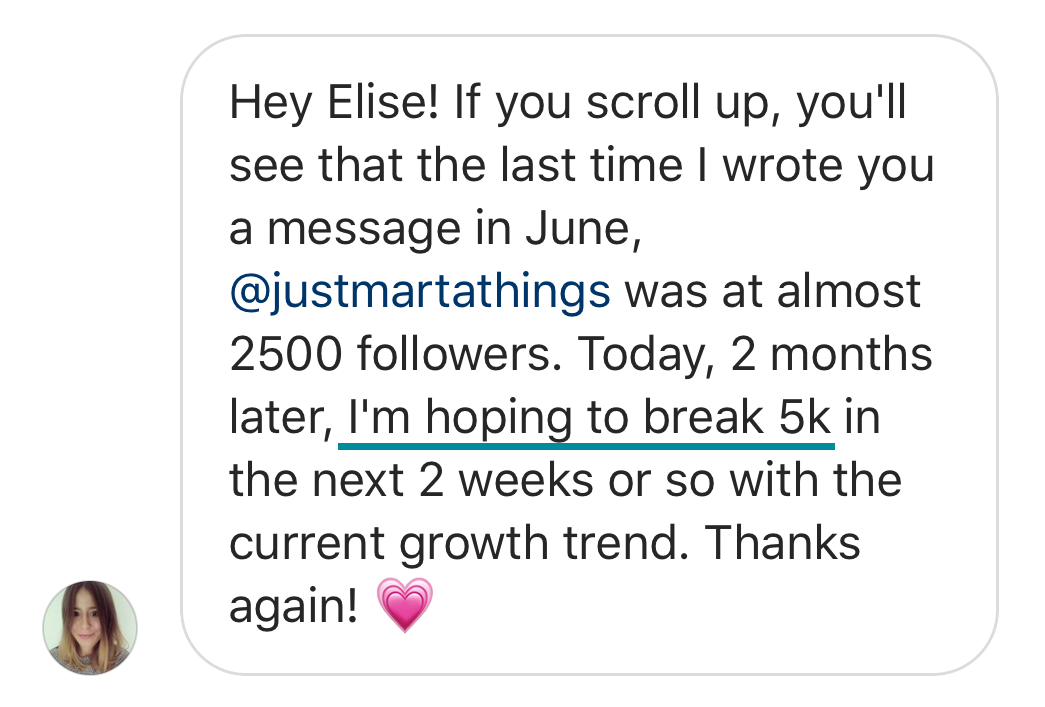The width and height of the screenshot is (1045, 707).
Task: Click the pink heart emoji
Action: [x=404, y=605]
